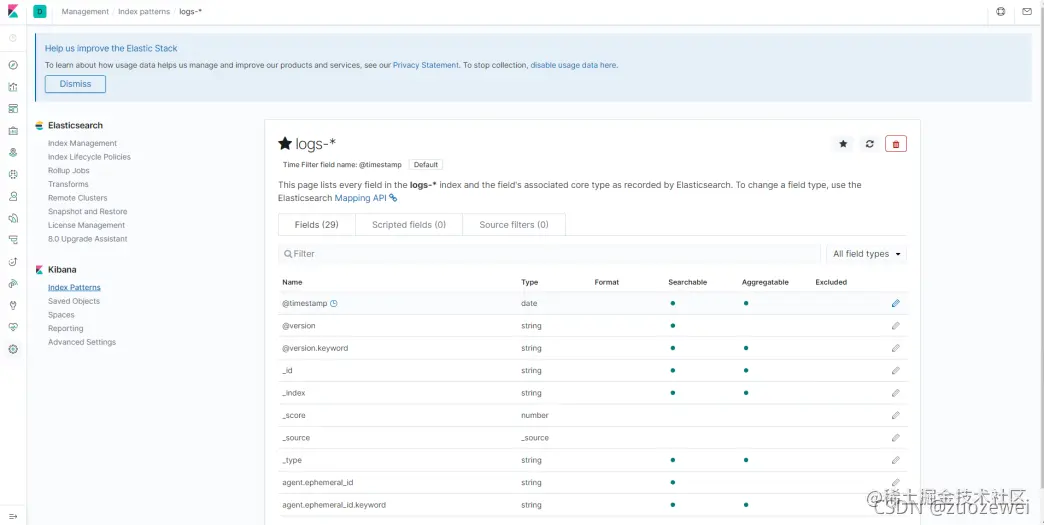Edit the _index field pencil icon
The height and width of the screenshot is (525, 1044).
(896, 393)
